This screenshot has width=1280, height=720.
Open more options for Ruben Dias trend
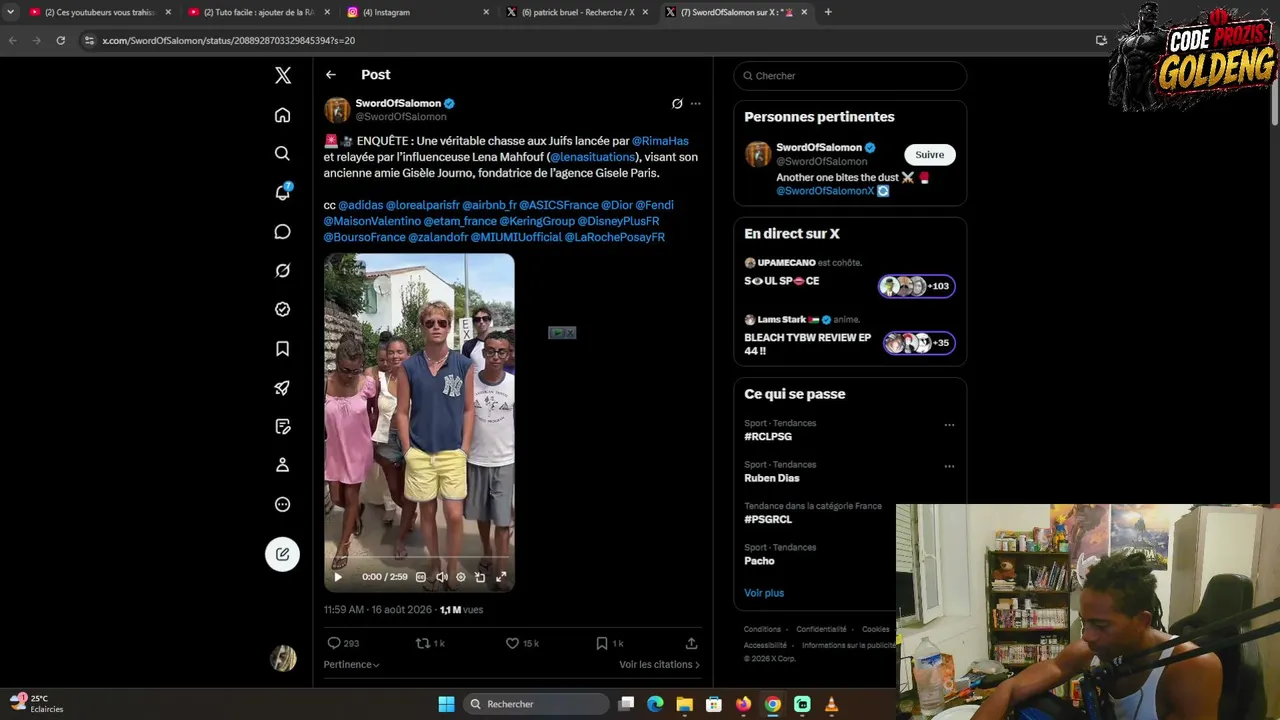[x=949, y=466]
